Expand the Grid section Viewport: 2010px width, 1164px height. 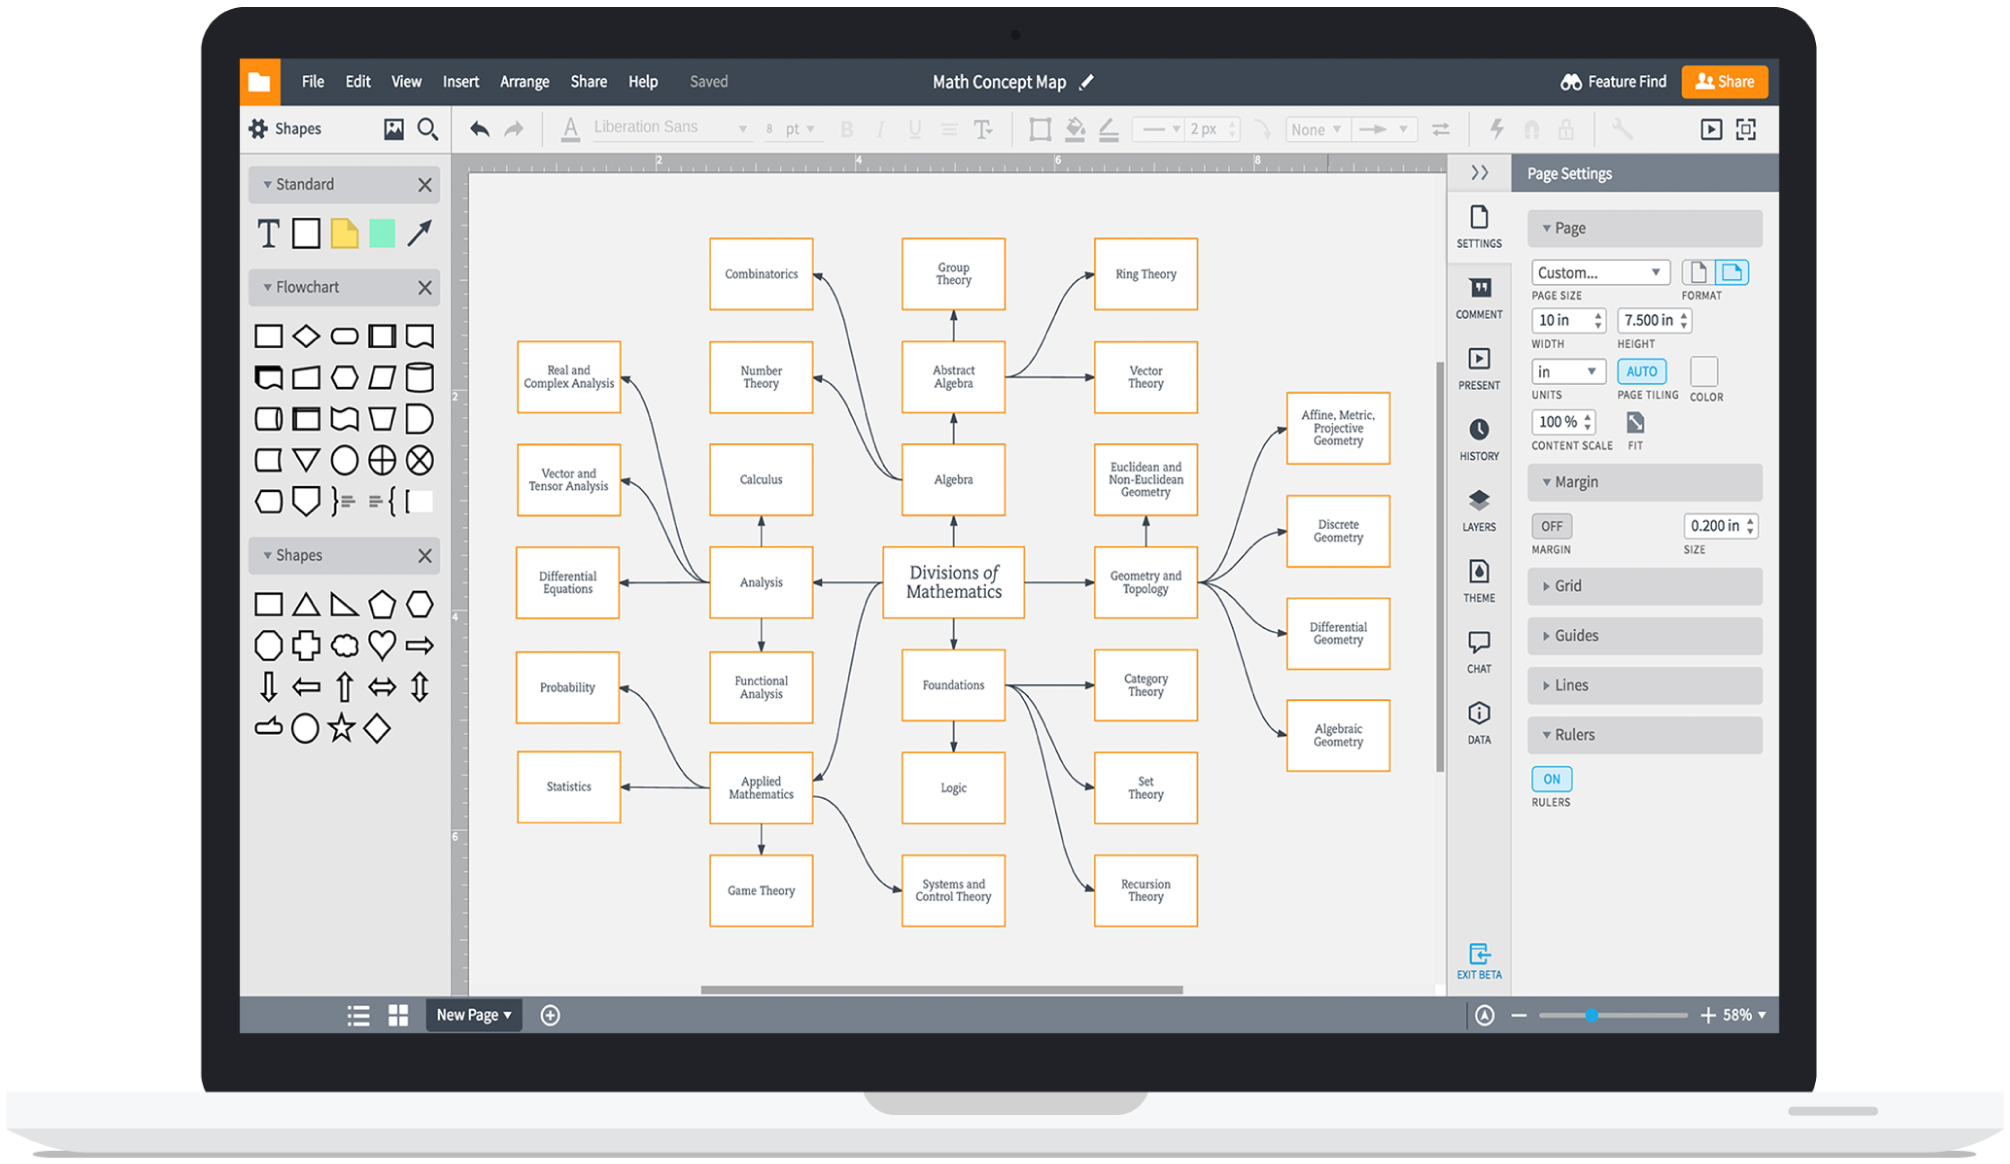pos(1643,586)
